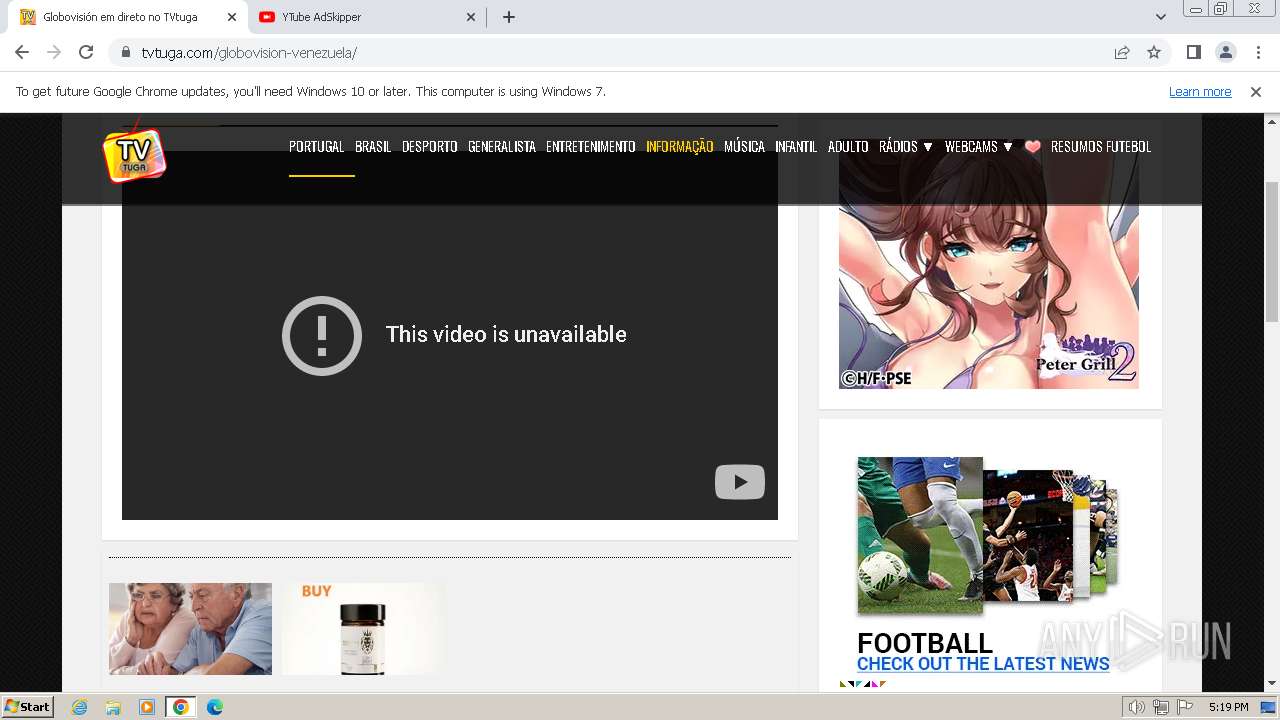Open BRASIL menu item
The image size is (1280, 720).
373,146
